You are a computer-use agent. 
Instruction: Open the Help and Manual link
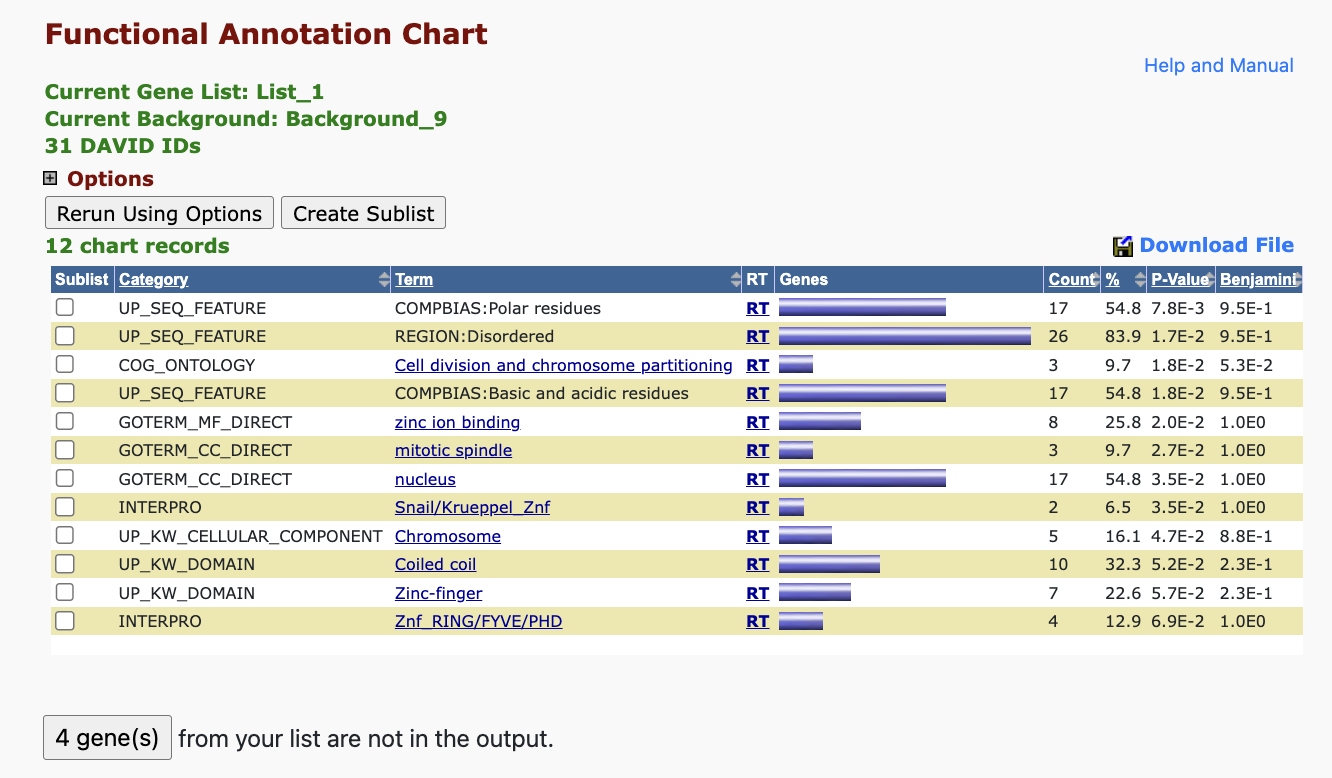pos(1218,65)
